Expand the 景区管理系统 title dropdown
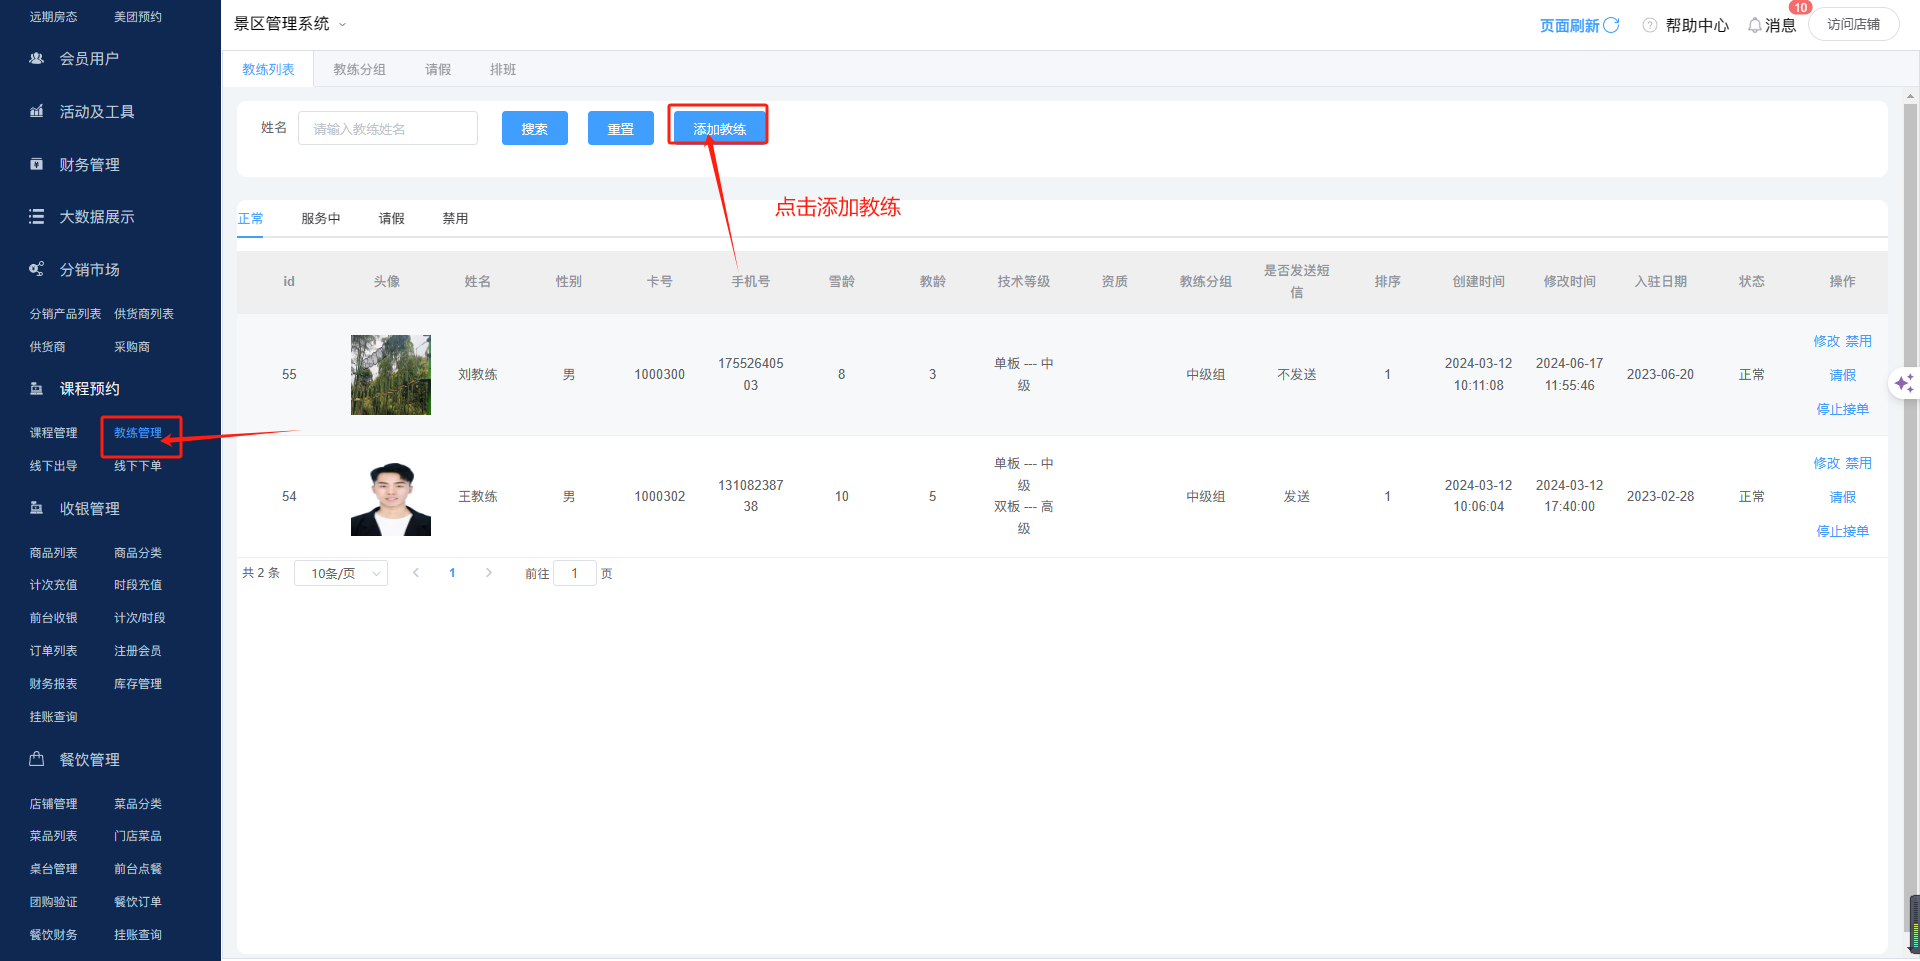This screenshot has width=1920, height=961. pyautogui.click(x=342, y=24)
